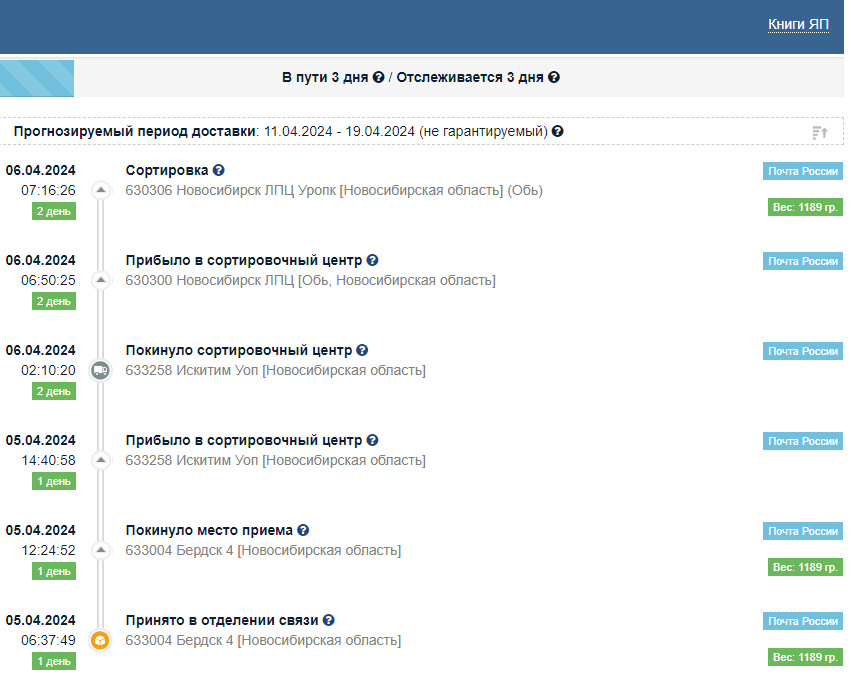
Task: Click the striped progress bar segment
Action: pos(37,78)
